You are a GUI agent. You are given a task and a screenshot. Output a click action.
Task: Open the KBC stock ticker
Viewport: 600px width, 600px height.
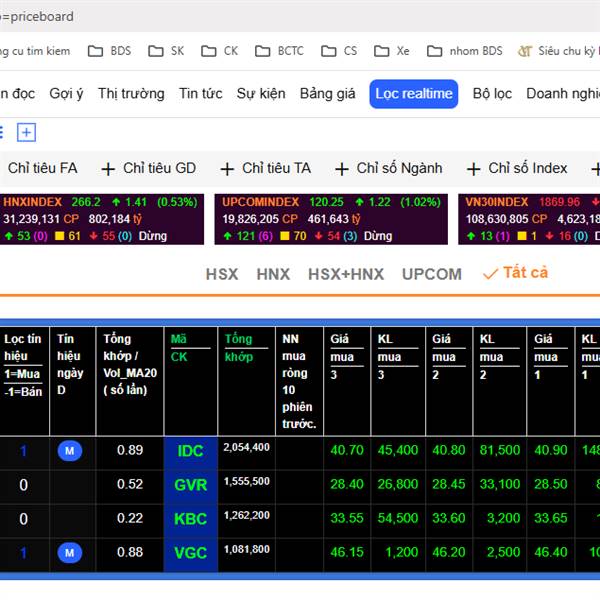click(x=191, y=519)
